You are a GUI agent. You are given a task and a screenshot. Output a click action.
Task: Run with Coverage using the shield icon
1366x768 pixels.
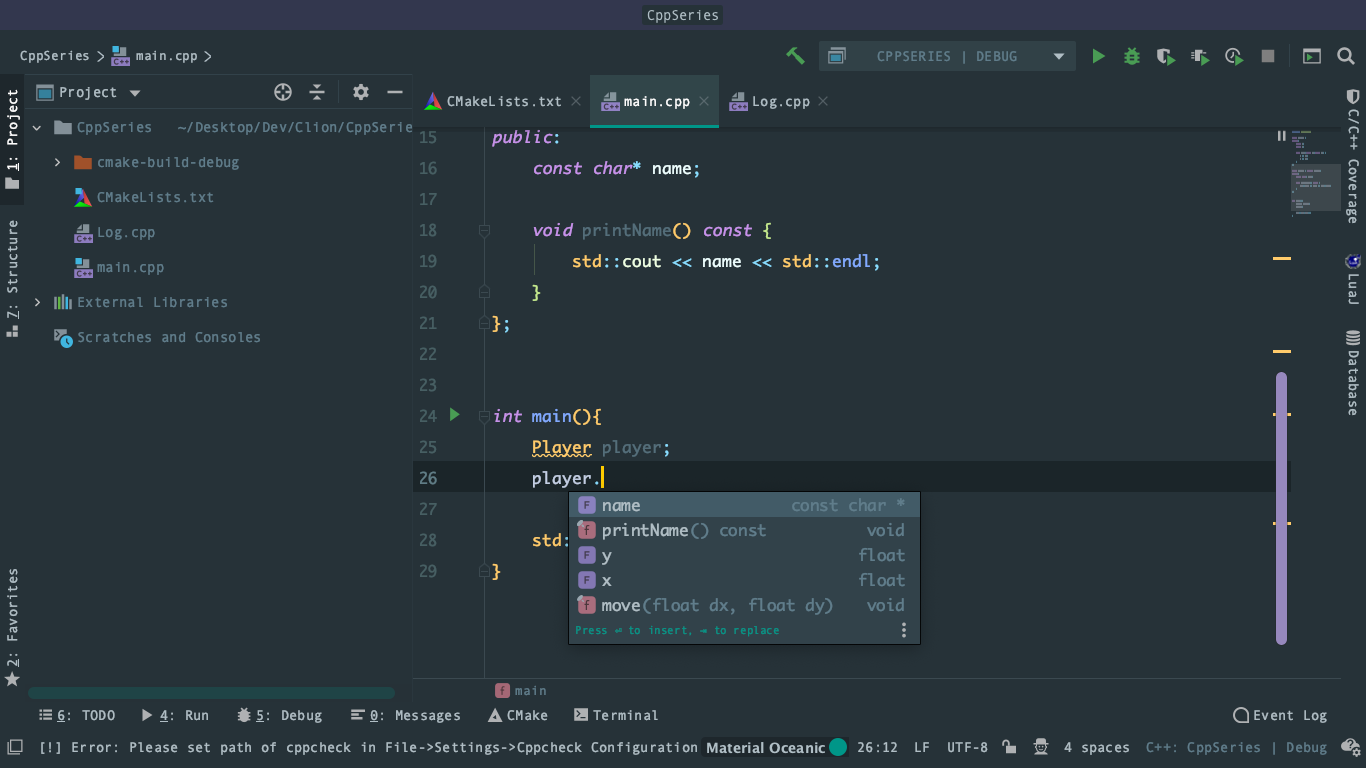(1165, 56)
